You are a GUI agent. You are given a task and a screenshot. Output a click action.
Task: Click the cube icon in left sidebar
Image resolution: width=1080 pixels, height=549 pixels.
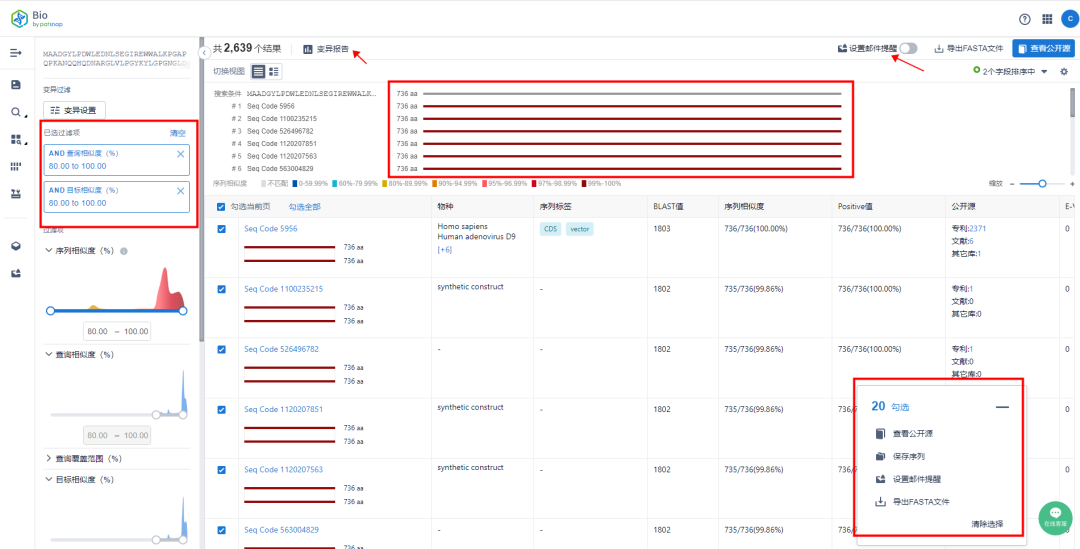16,246
